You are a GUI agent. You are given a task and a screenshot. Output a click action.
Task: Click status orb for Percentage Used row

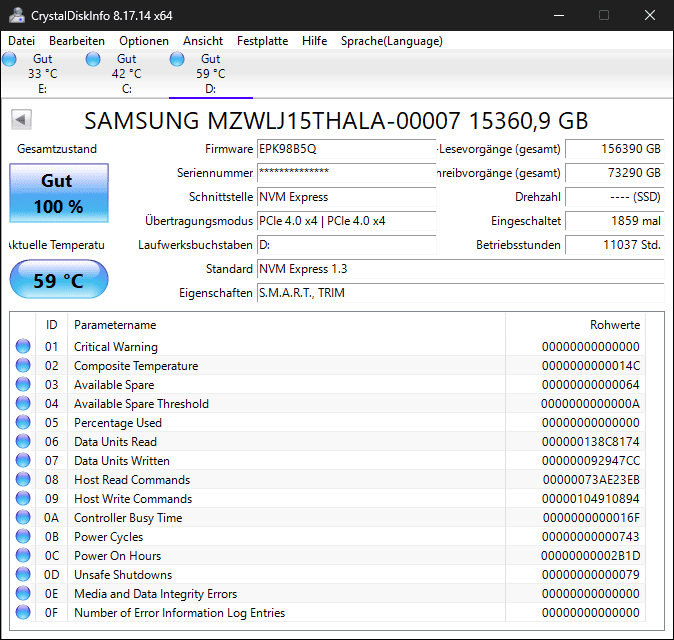point(23,422)
